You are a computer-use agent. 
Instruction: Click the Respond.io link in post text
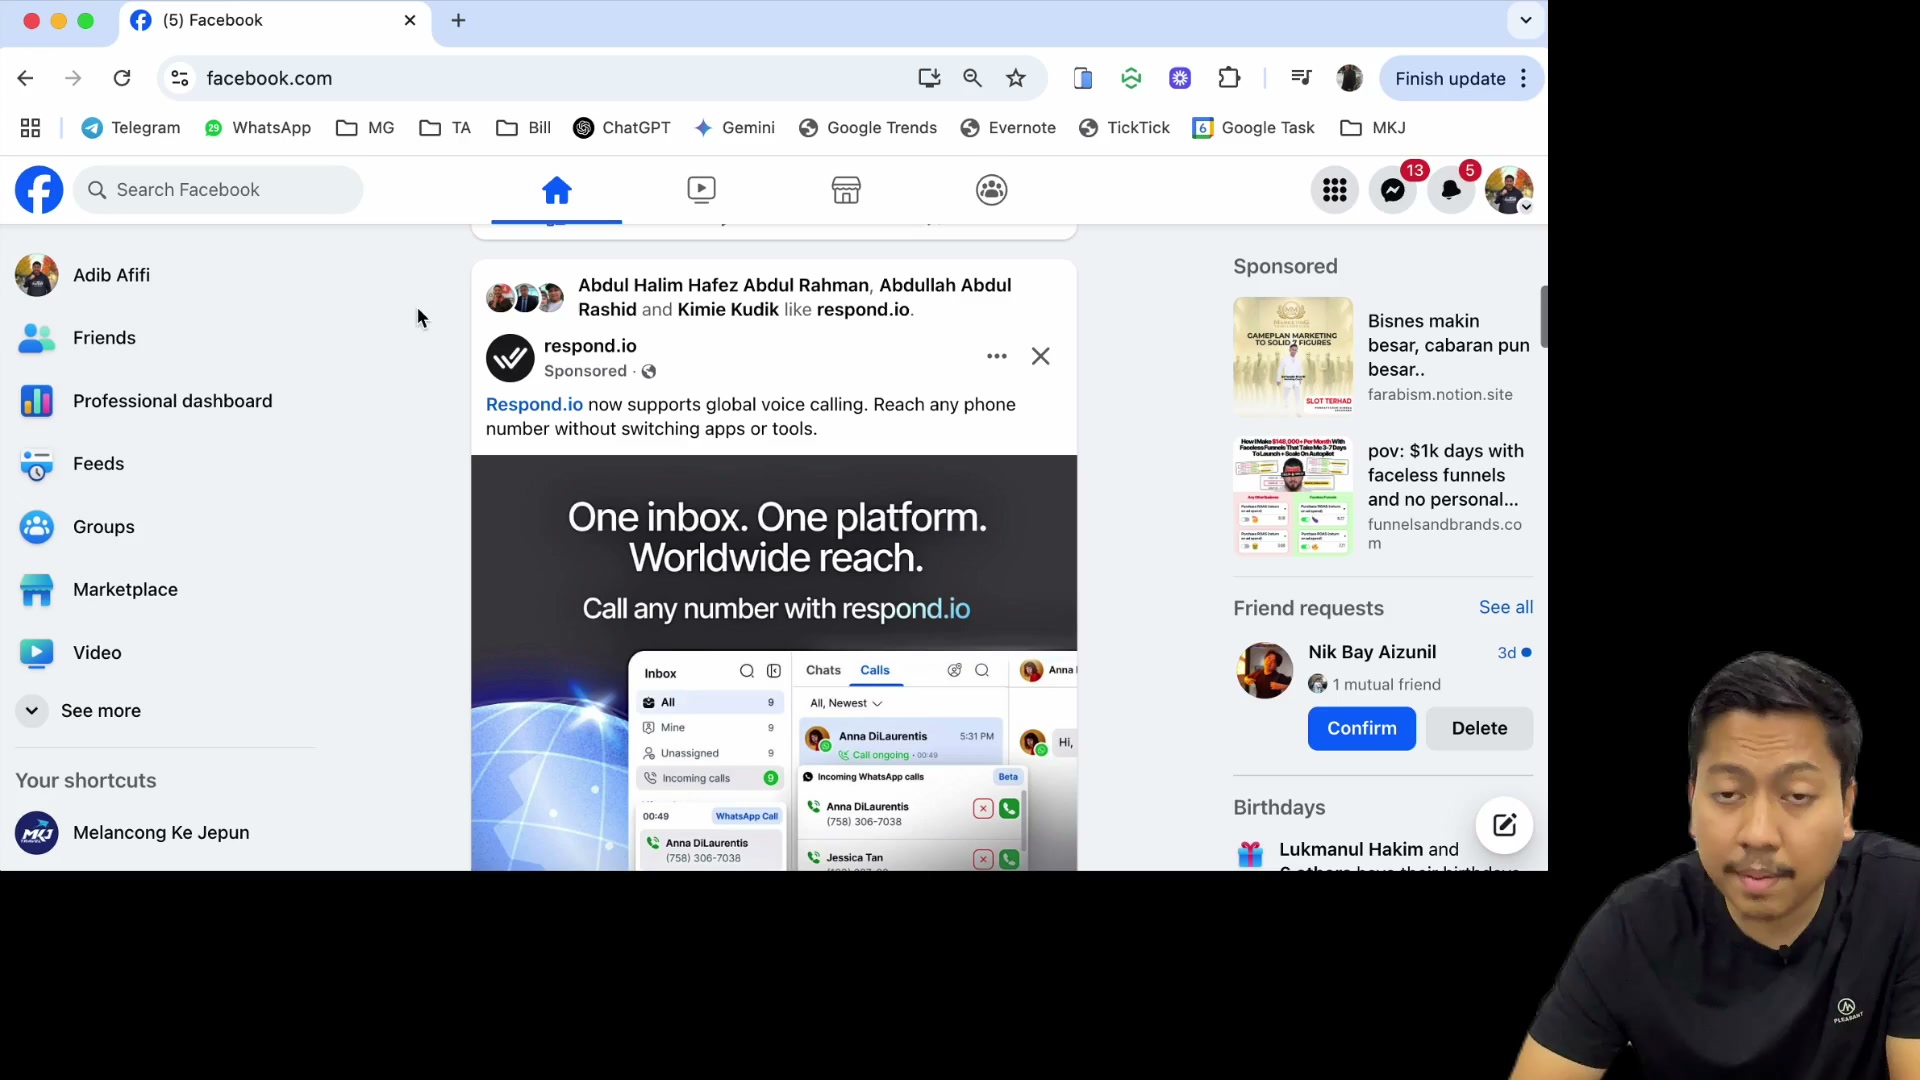pyautogui.click(x=534, y=404)
